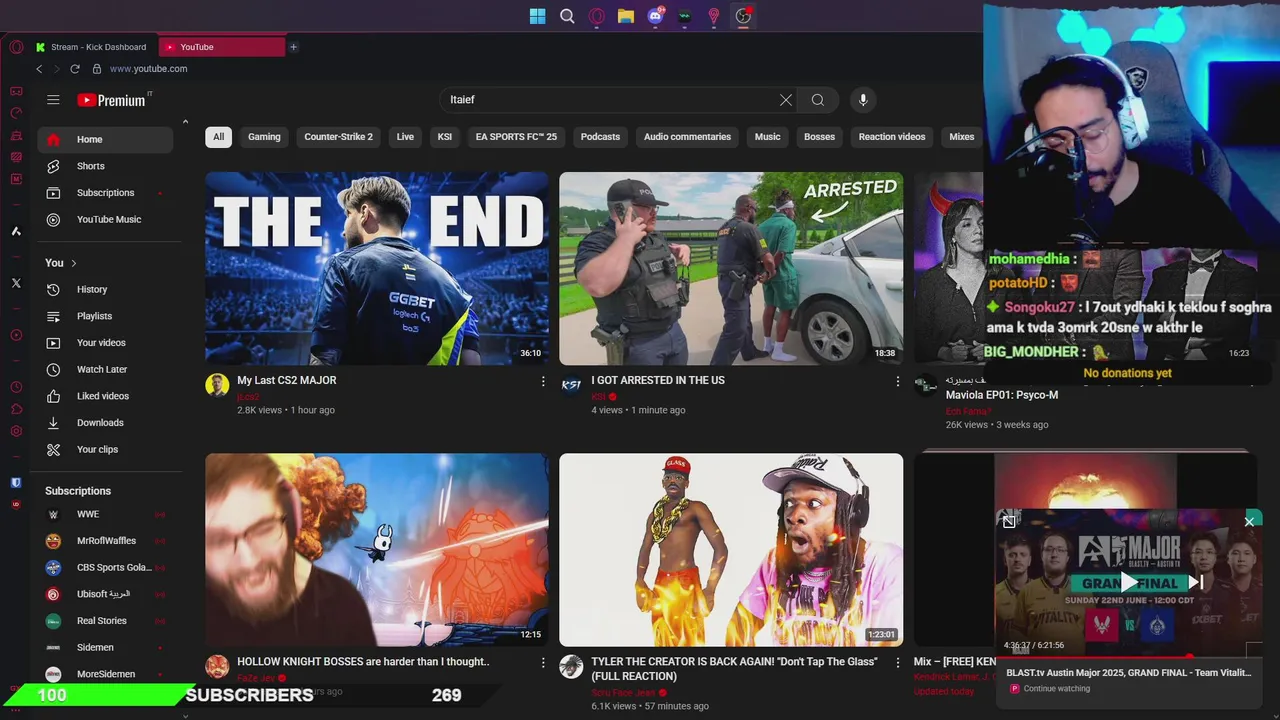Viewport: 1280px width, 720px height.
Task: Open Subscriptions in the sidebar
Action: coord(105,193)
